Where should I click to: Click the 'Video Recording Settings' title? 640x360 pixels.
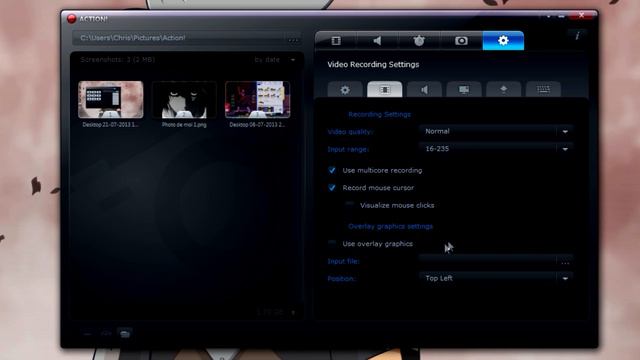373,64
